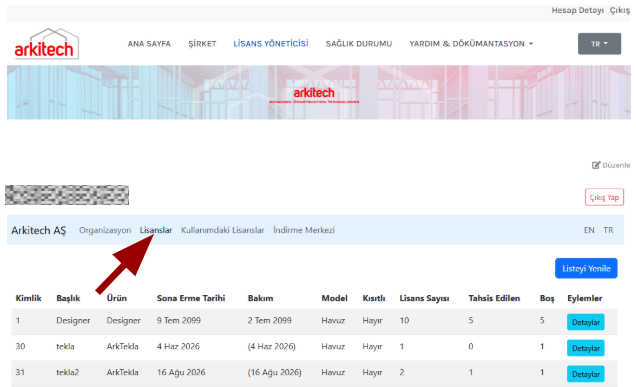Viewport: 636px width, 387px height.
Task: Click the Arkitech AŞ brand link
Action: (39, 230)
